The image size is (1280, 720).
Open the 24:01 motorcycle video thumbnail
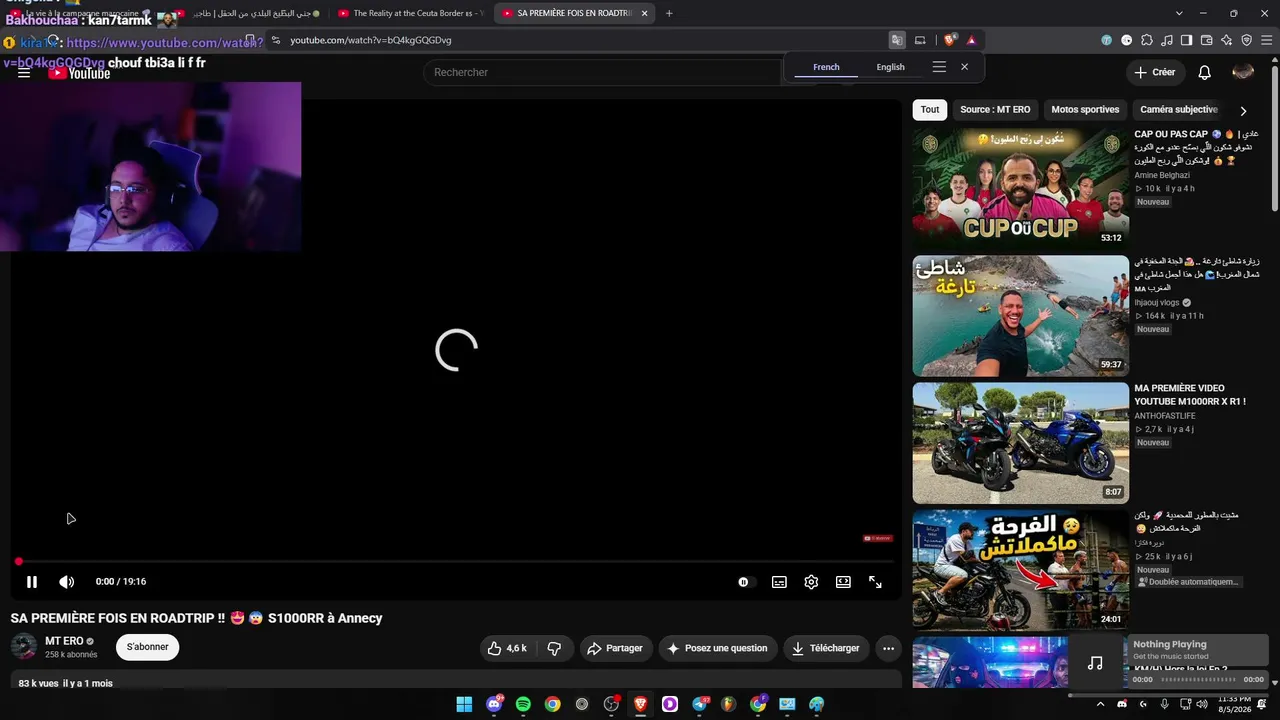pos(1021,570)
